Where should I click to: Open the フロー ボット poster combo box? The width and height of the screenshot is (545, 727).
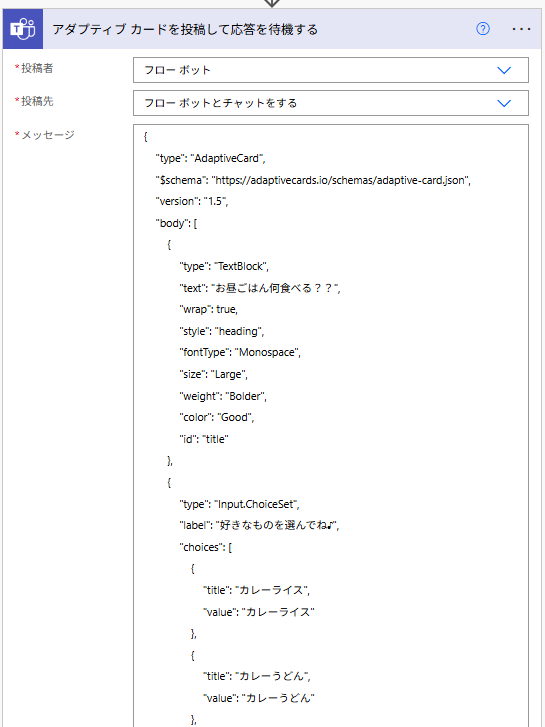click(331, 70)
